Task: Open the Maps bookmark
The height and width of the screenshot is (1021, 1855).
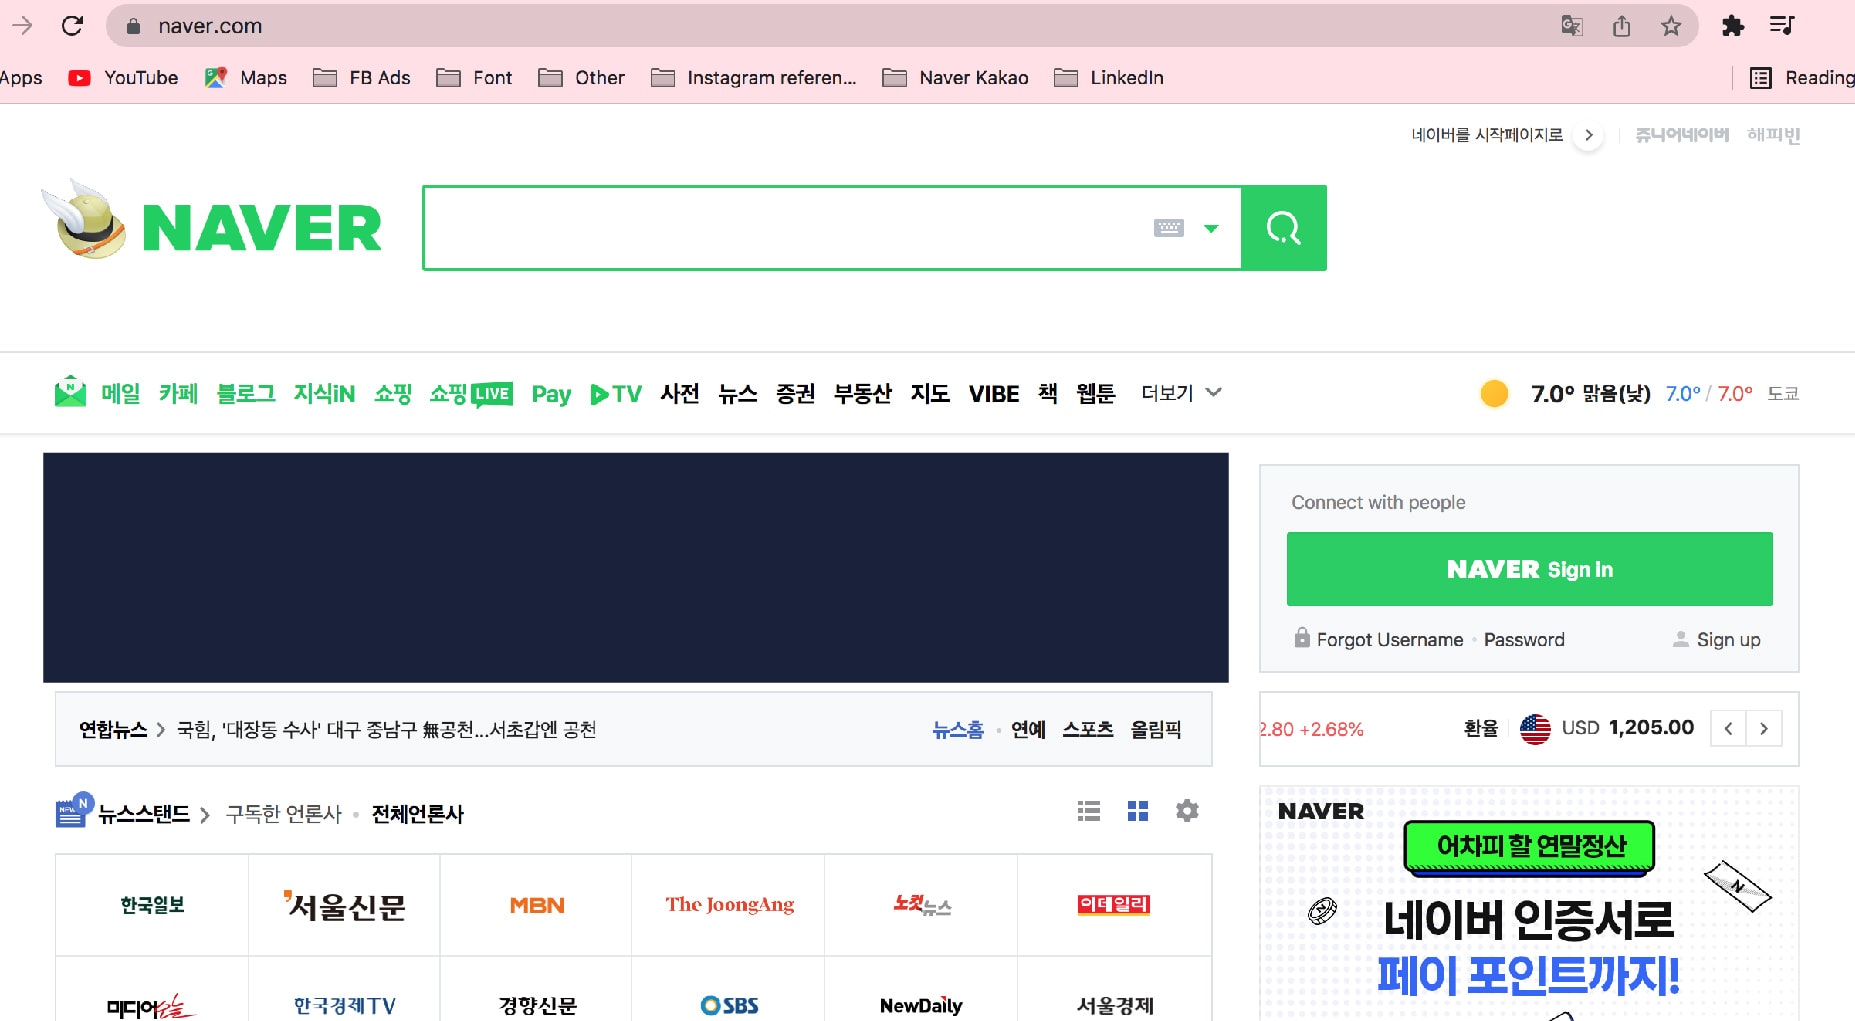Action: pos(246,78)
